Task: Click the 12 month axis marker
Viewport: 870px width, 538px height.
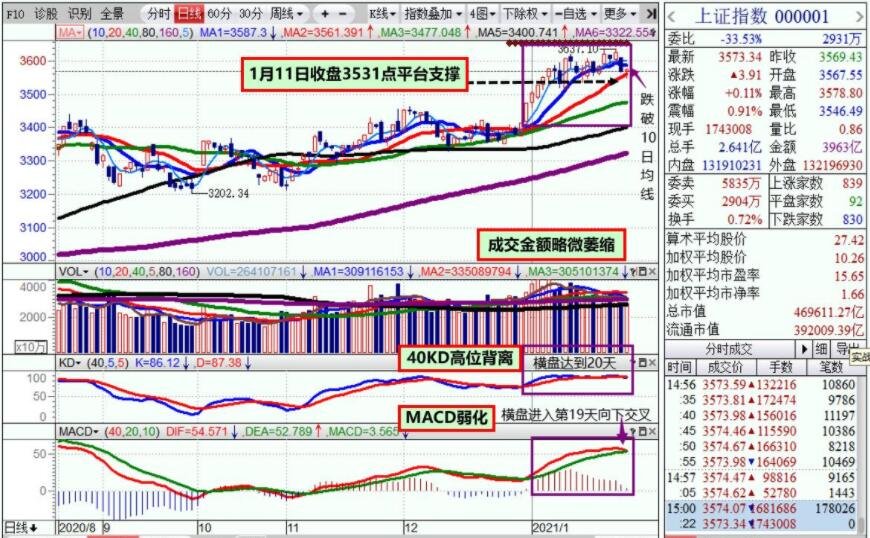Action: [410, 527]
